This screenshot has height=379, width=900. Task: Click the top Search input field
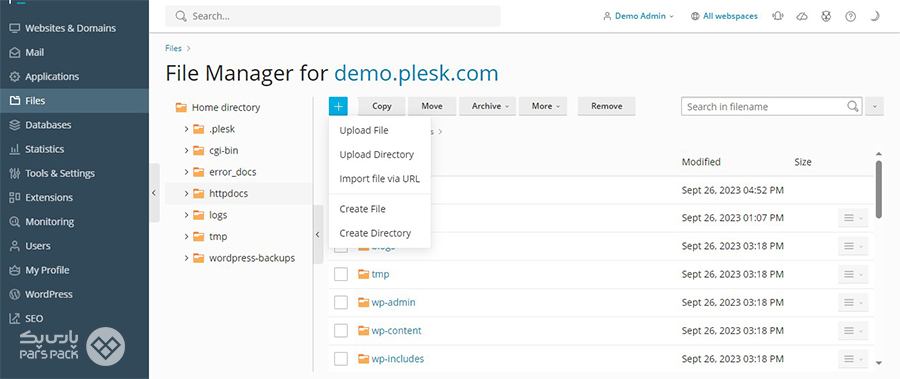click(333, 16)
